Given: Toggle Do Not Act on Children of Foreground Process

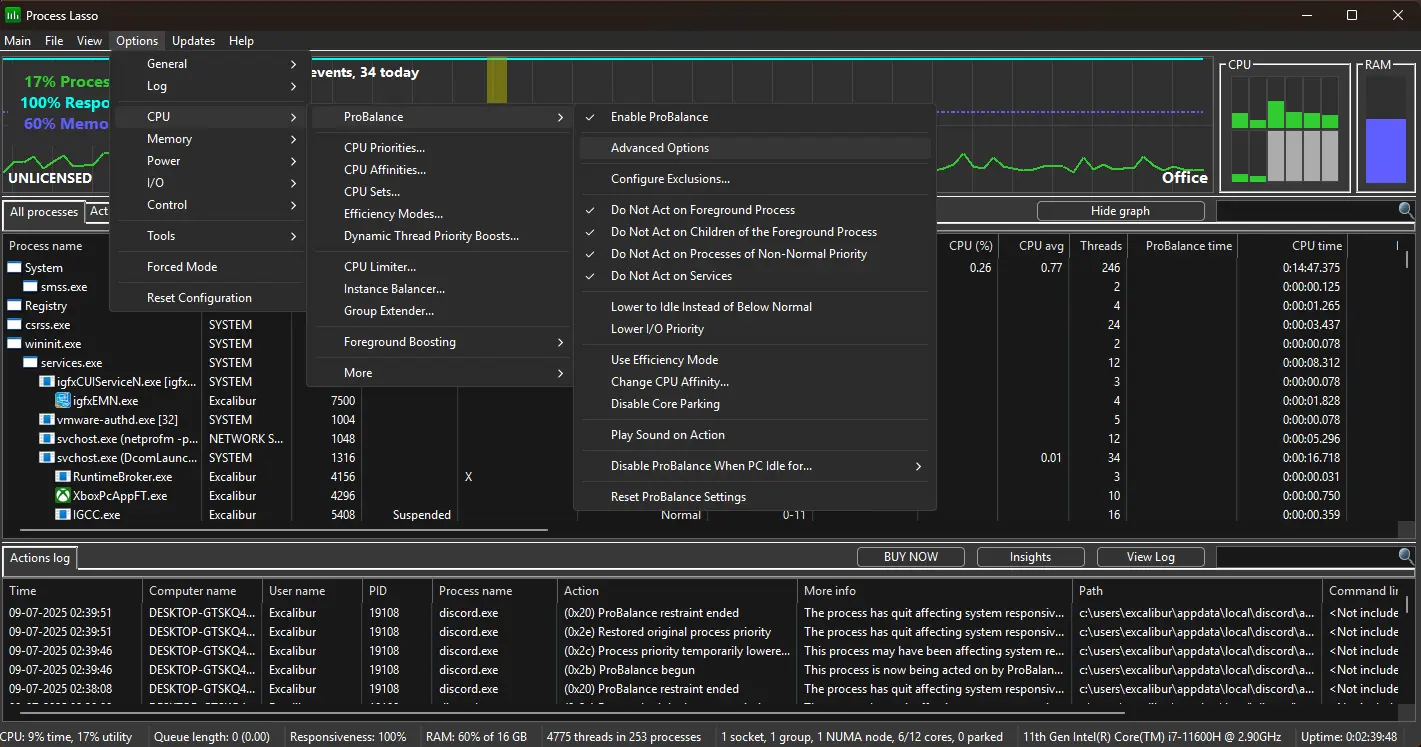Looking at the screenshot, I should pos(755,232).
